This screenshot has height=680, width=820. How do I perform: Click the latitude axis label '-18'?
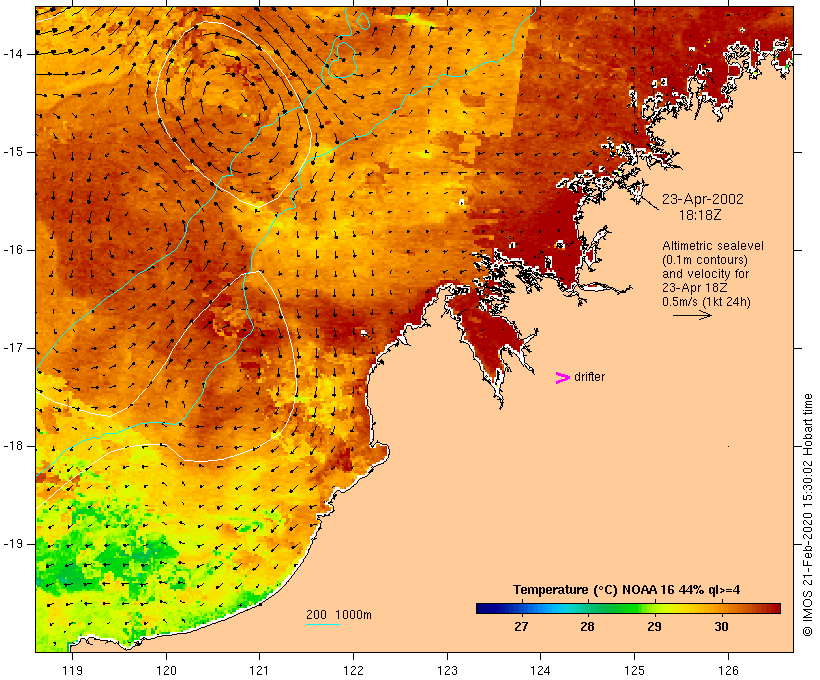[13, 446]
